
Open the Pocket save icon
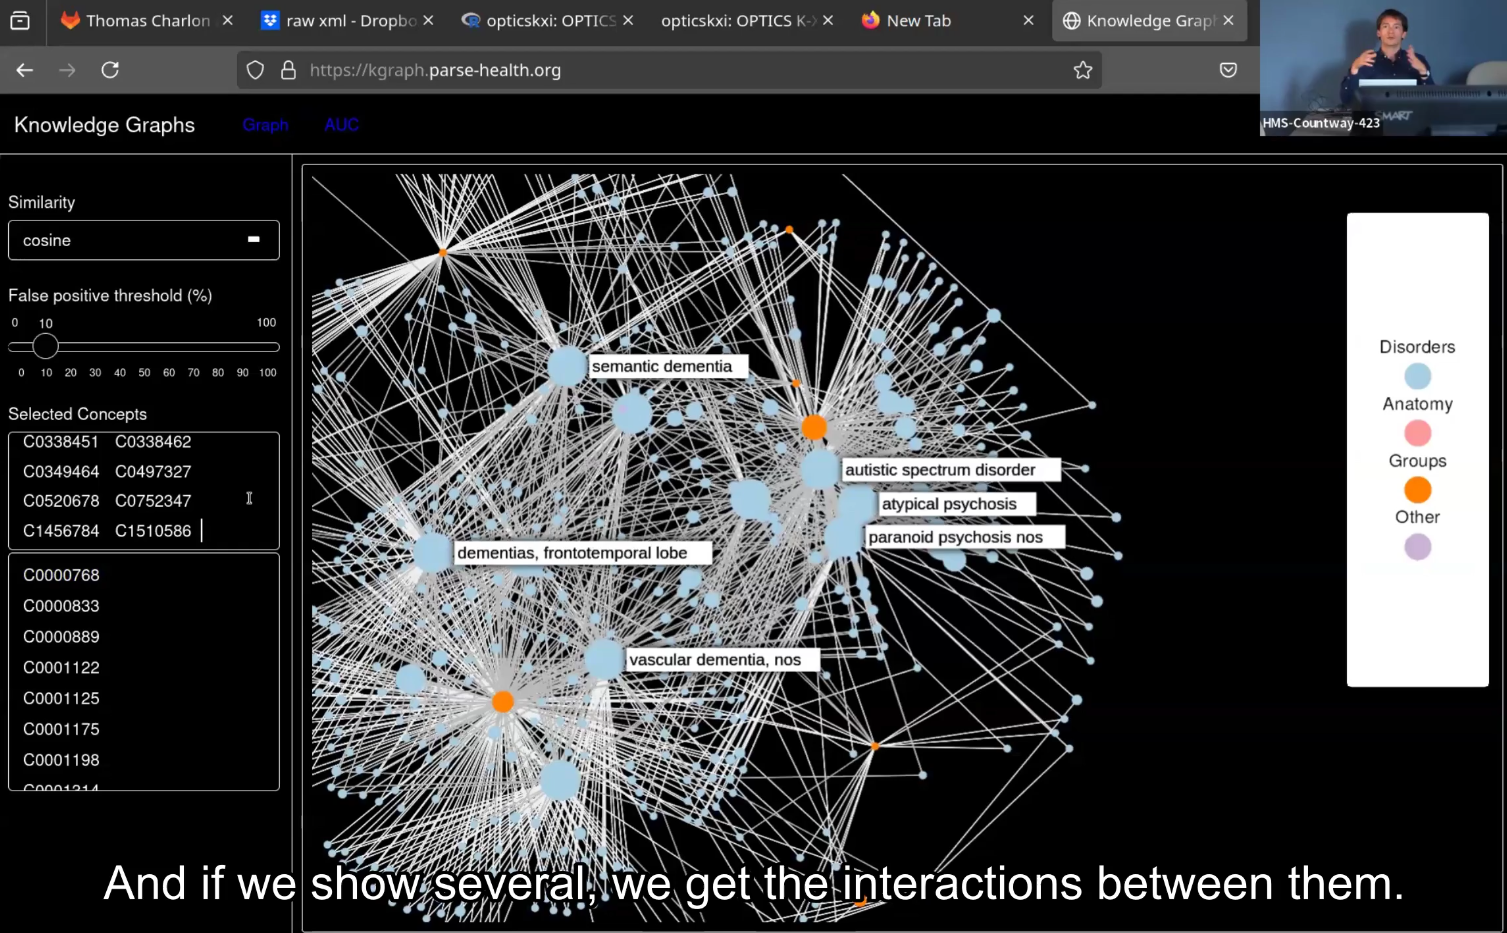coord(1228,70)
